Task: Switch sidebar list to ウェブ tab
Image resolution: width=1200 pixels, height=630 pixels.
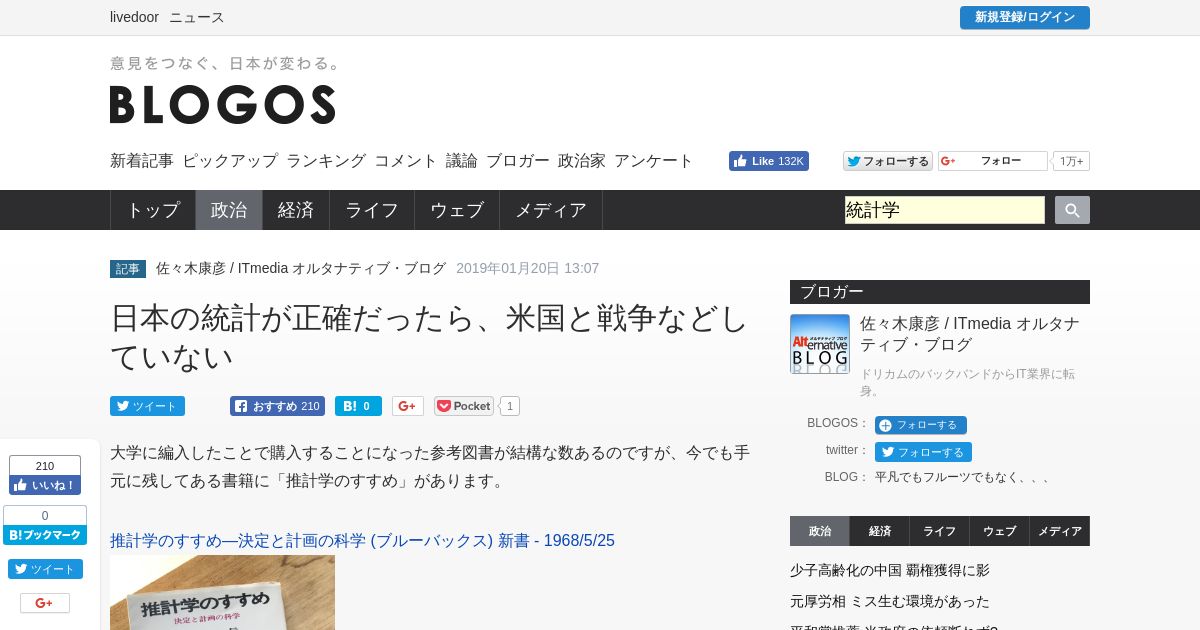Action: coord(1000,531)
